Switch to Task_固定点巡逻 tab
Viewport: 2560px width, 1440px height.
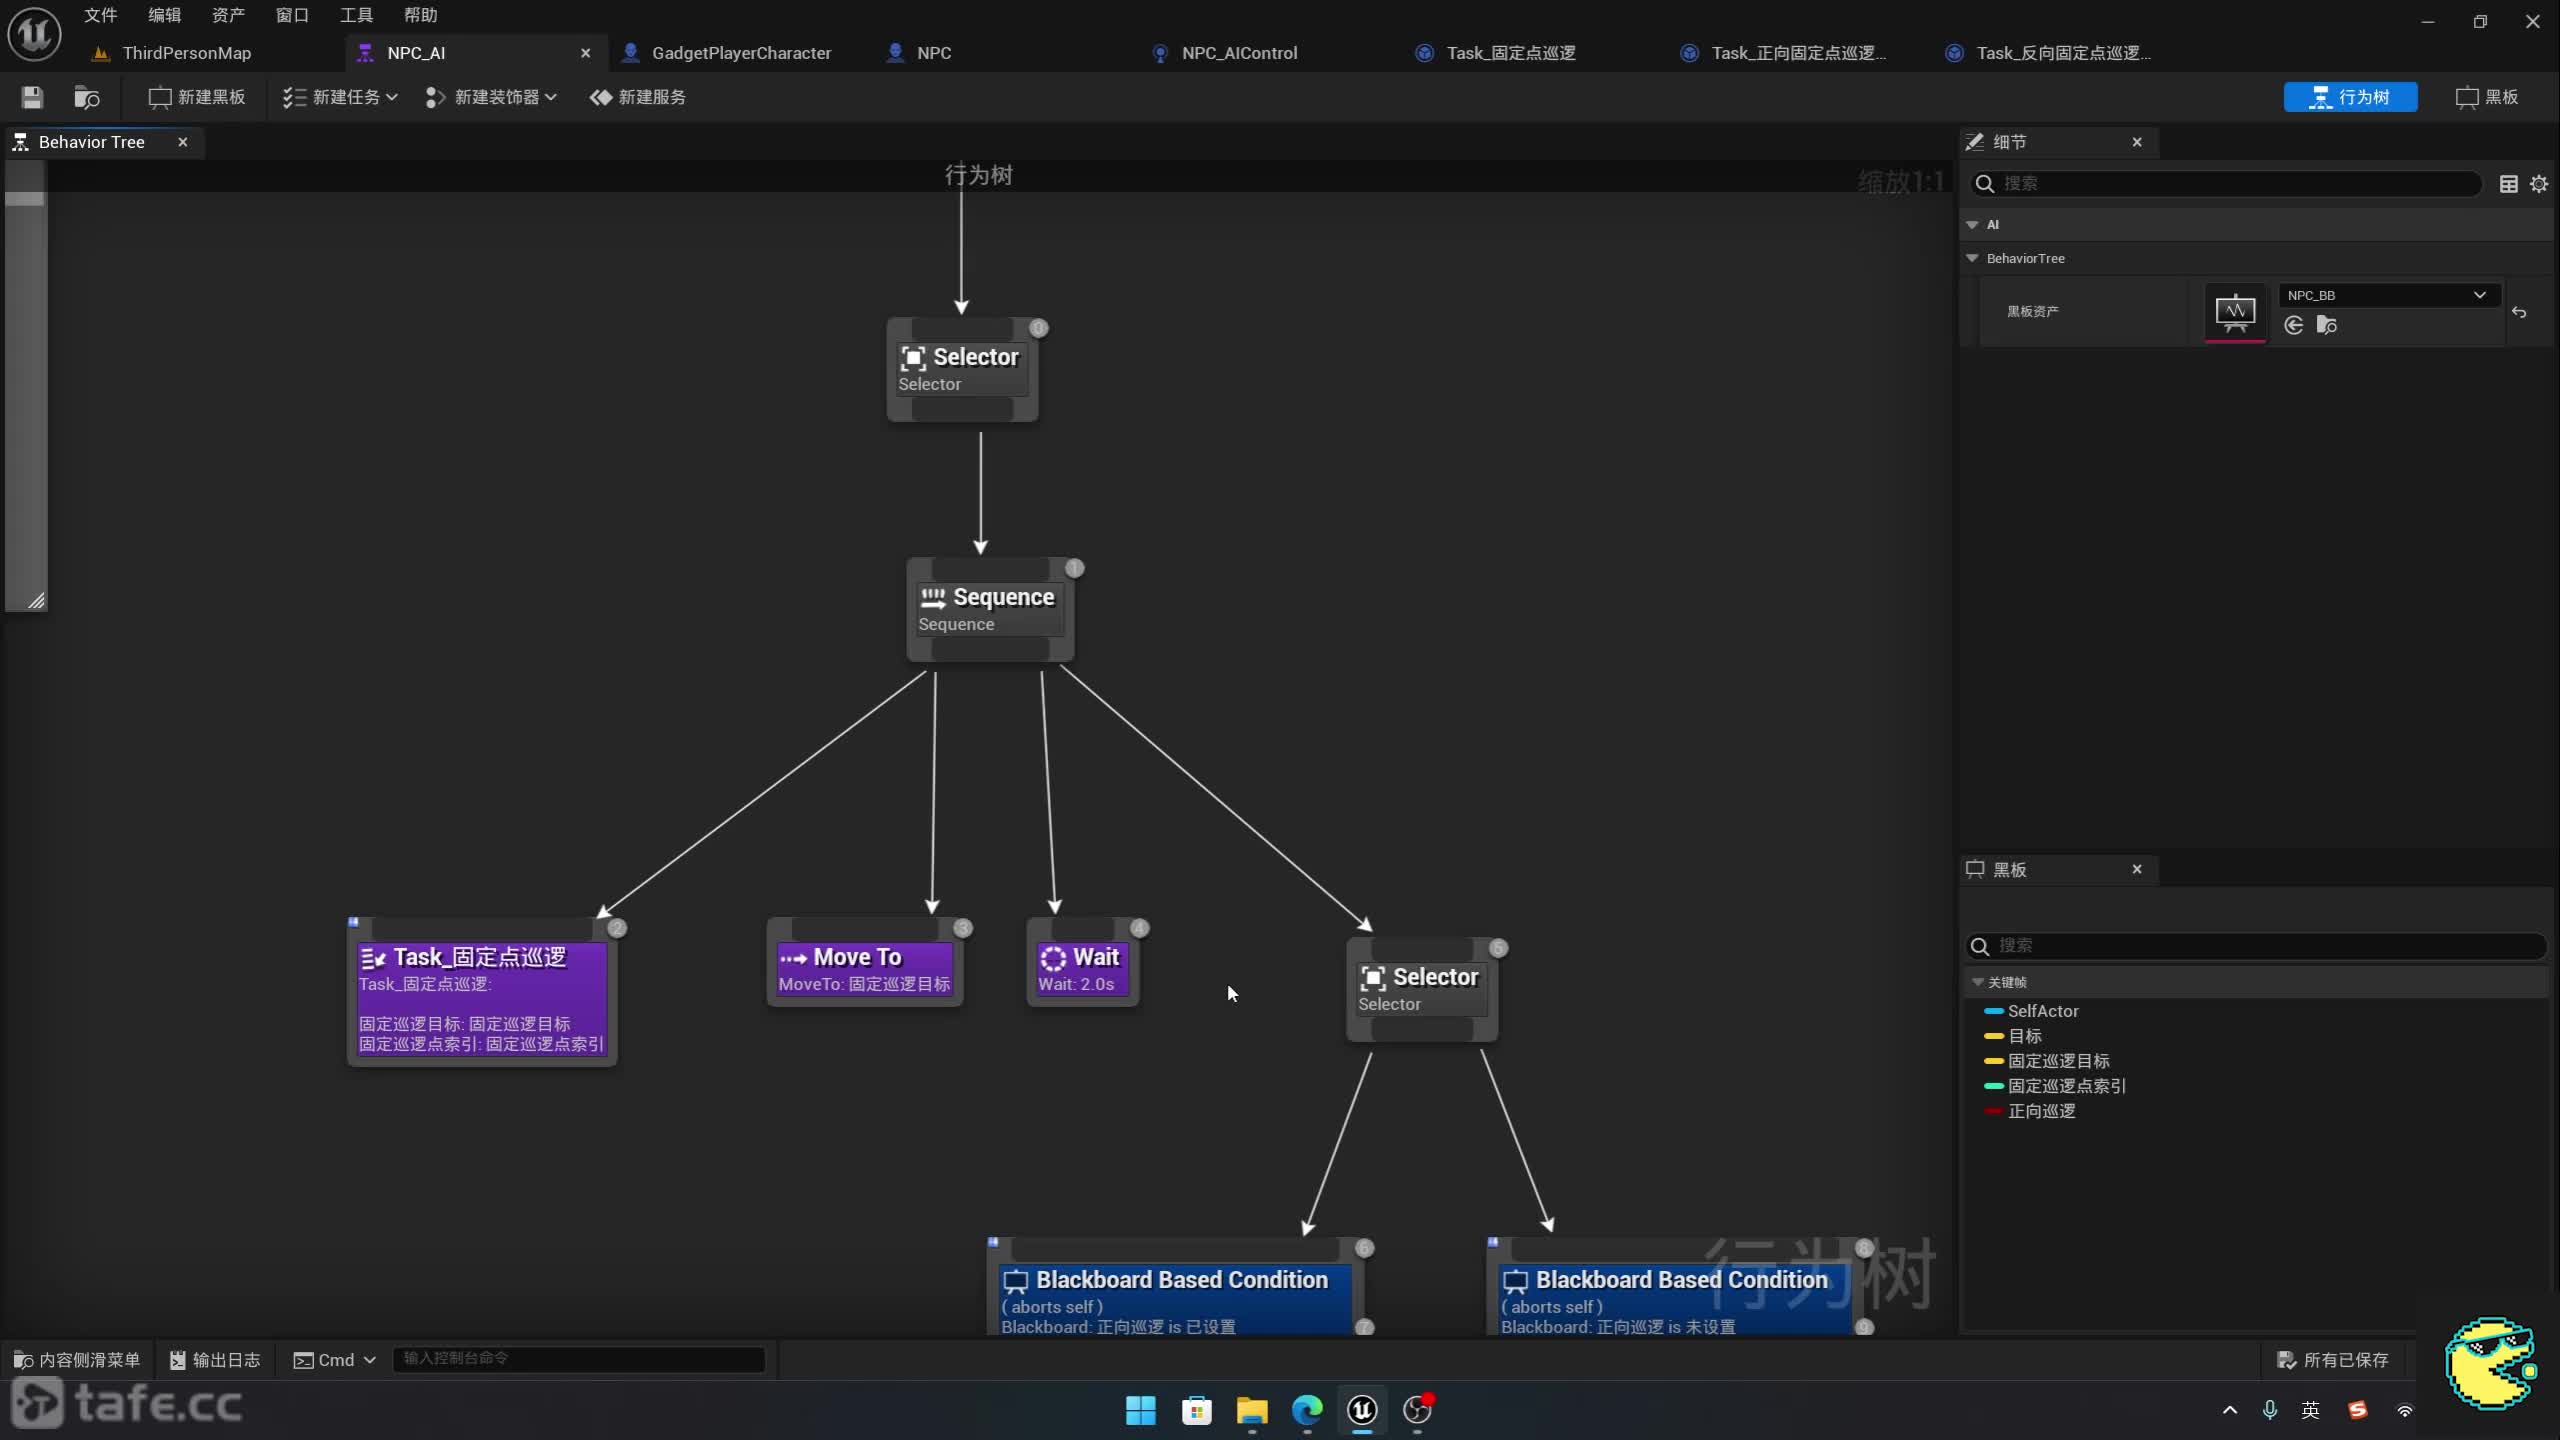tap(1510, 53)
